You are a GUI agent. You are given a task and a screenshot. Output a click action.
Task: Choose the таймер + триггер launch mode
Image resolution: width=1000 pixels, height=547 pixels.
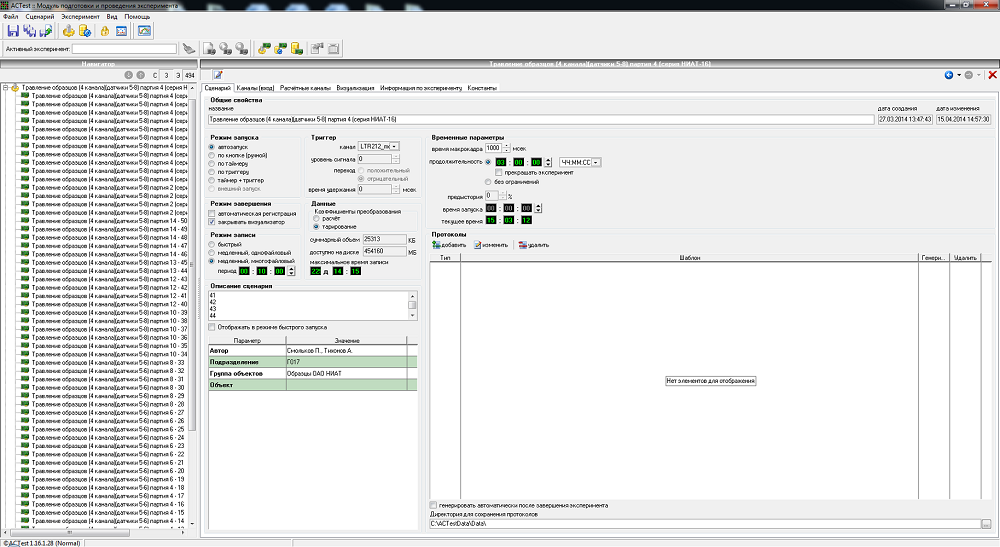click(212, 180)
